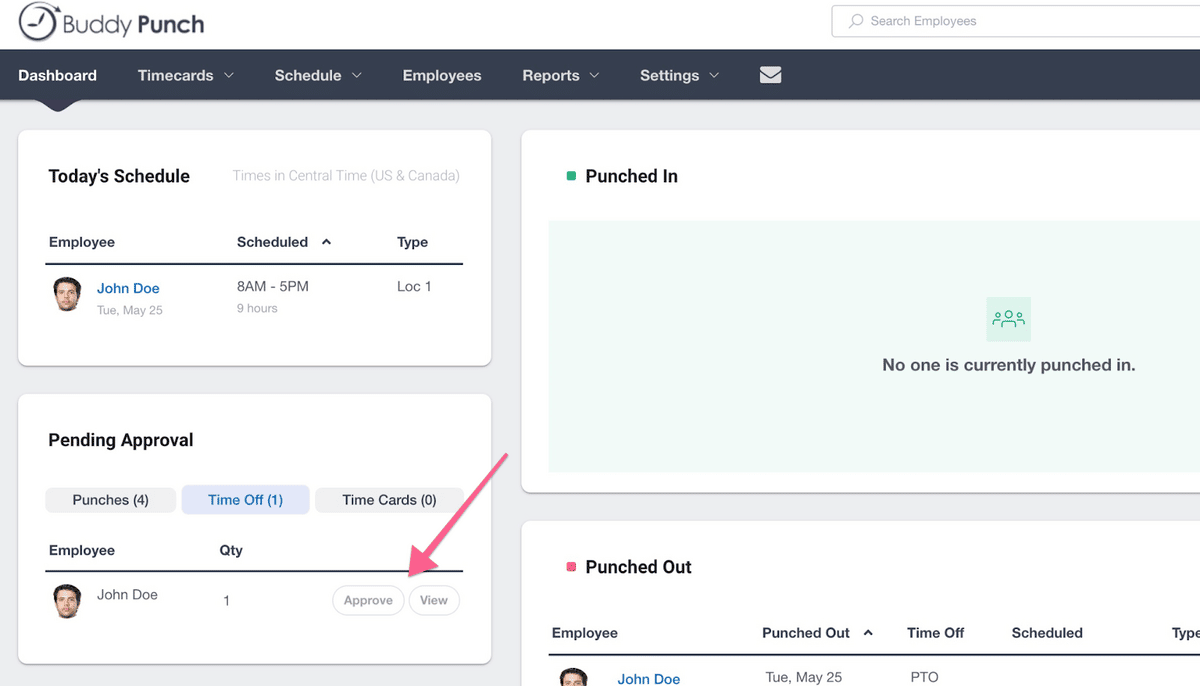Click the magnifier icon in search box
This screenshot has width=1200, height=686.
pos(856,21)
